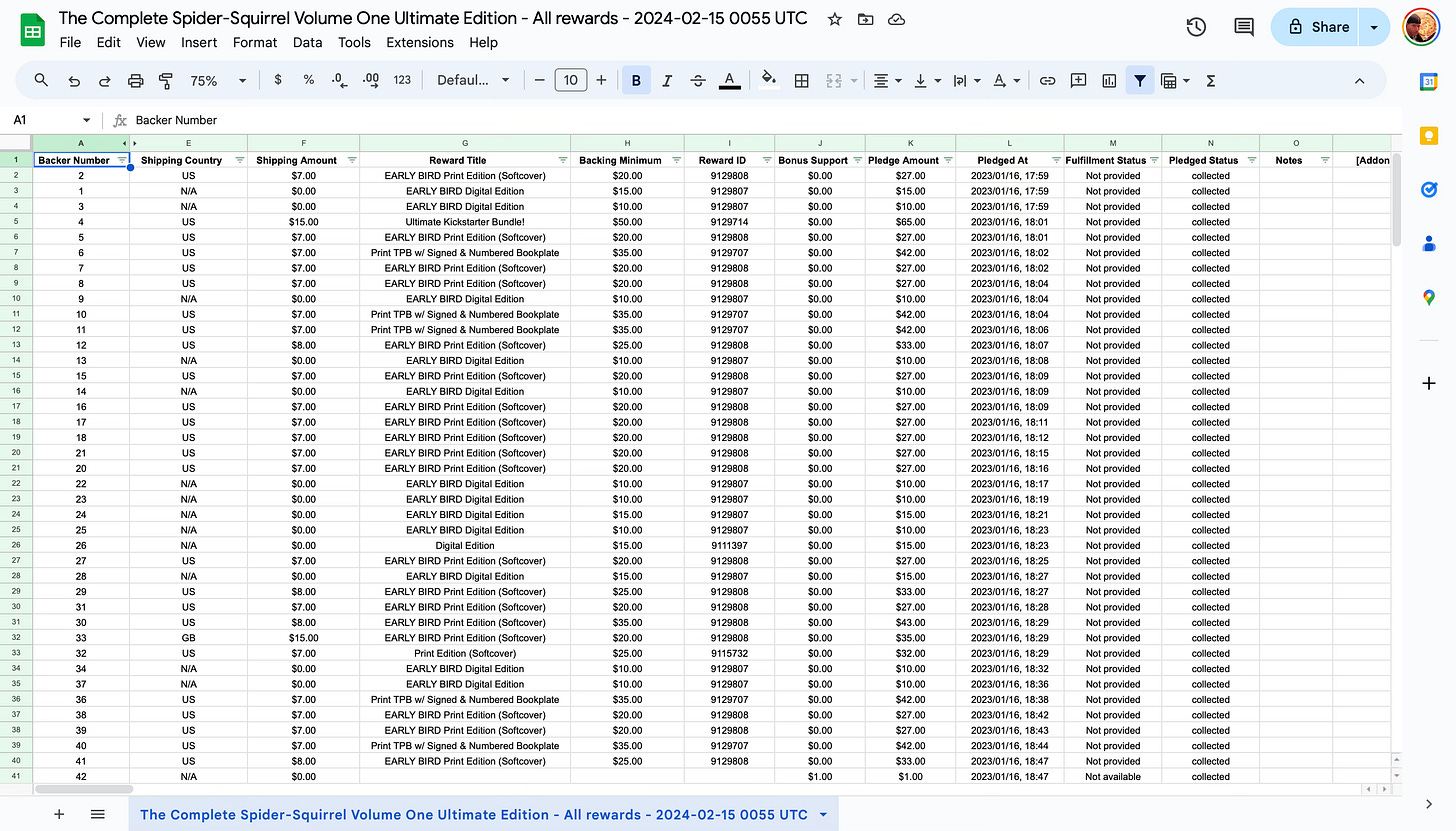Add a new sheet
The height and width of the screenshot is (831, 1456).
pos(59,814)
